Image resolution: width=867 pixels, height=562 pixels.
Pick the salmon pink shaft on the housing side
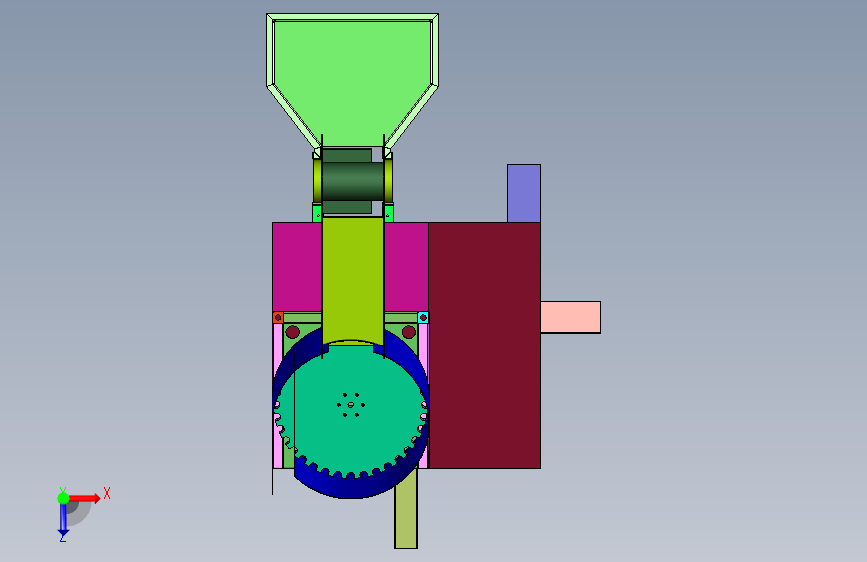[570, 317]
